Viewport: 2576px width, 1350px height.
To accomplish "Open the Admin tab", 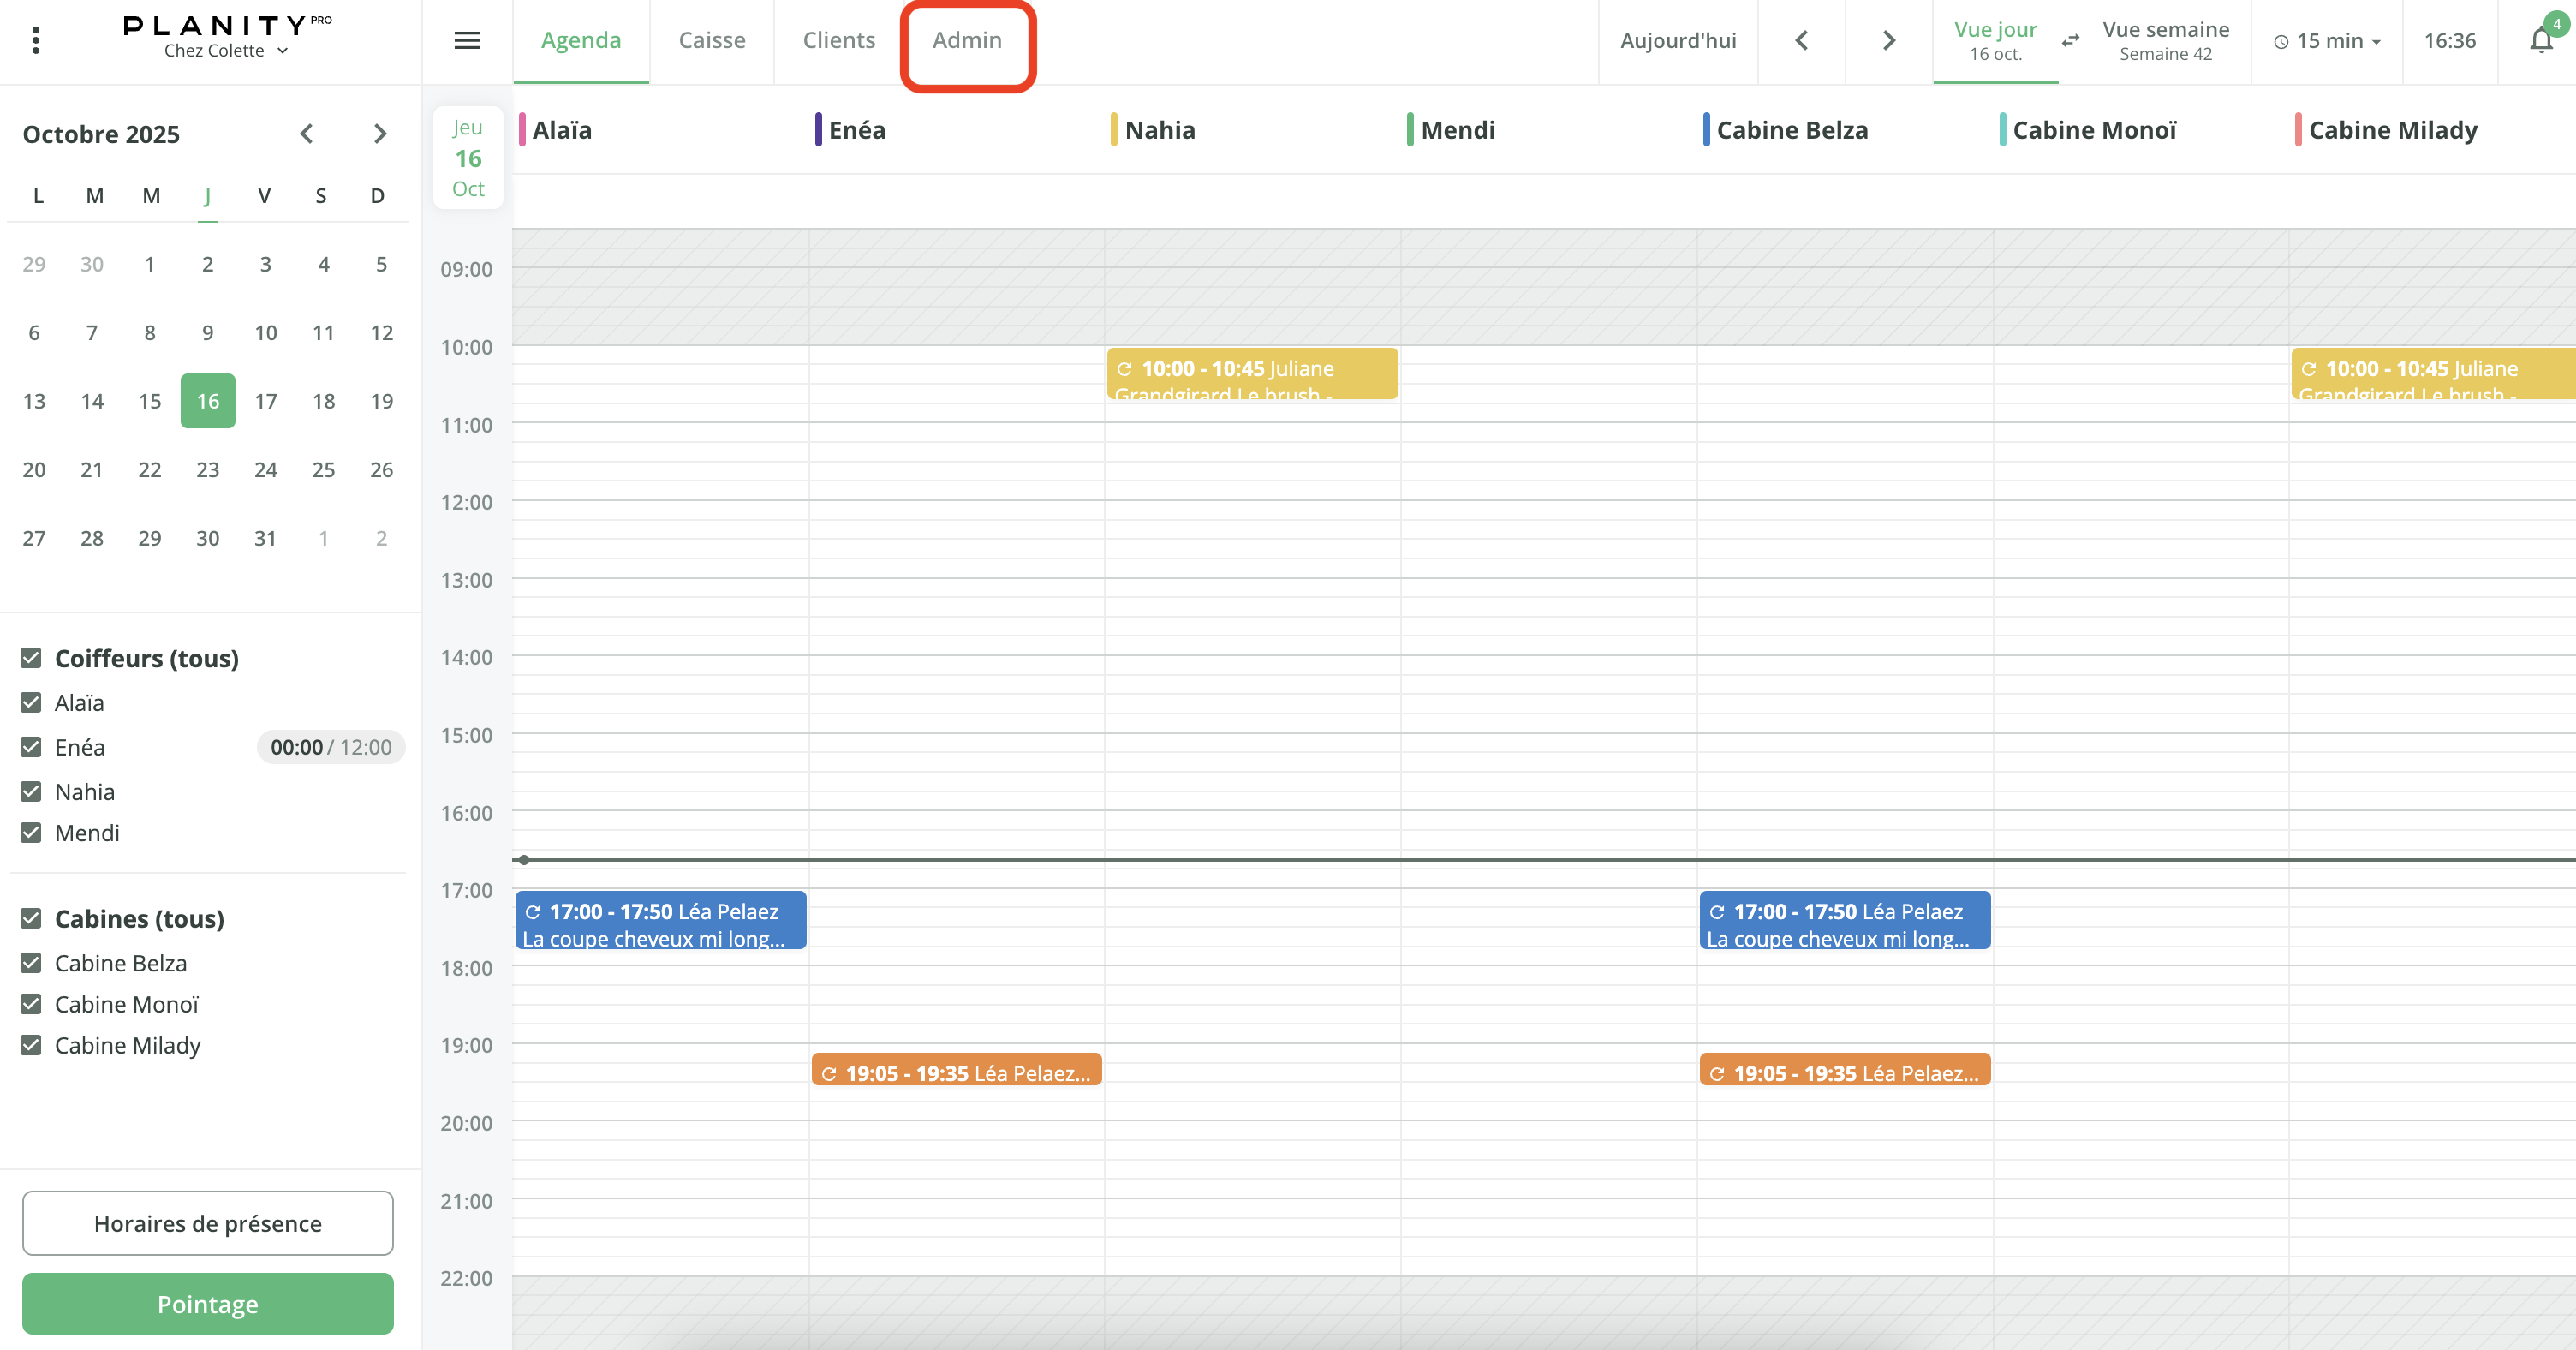I will [966, 40].
